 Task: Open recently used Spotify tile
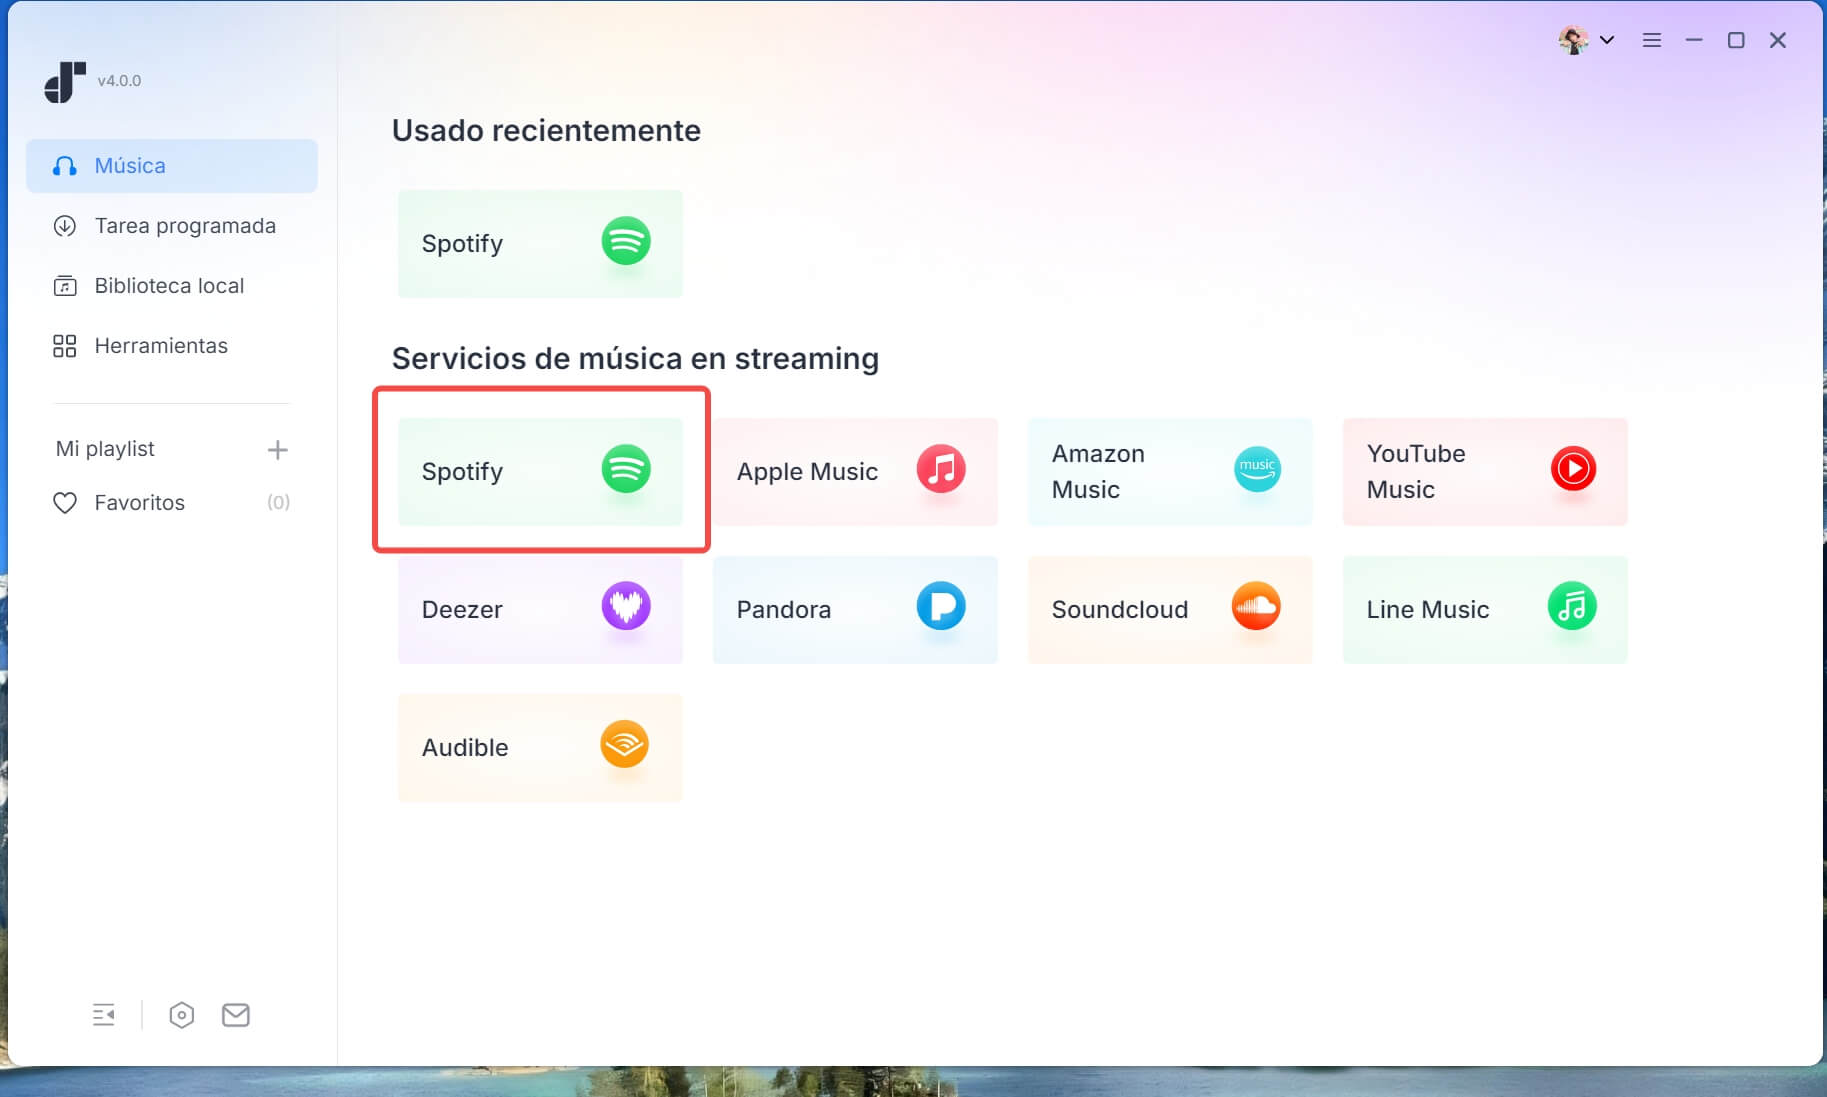click(x=540, y=244)
